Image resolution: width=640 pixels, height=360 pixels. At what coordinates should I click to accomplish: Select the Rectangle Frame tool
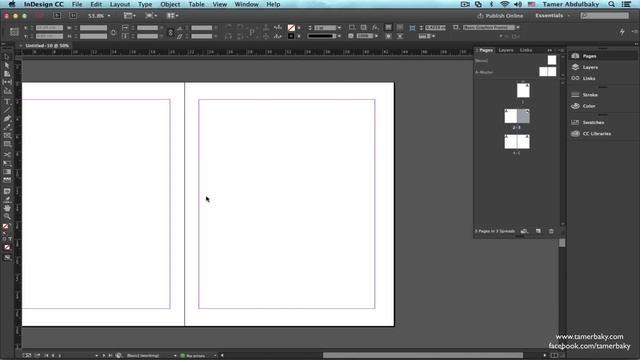(x=7, y=136)
